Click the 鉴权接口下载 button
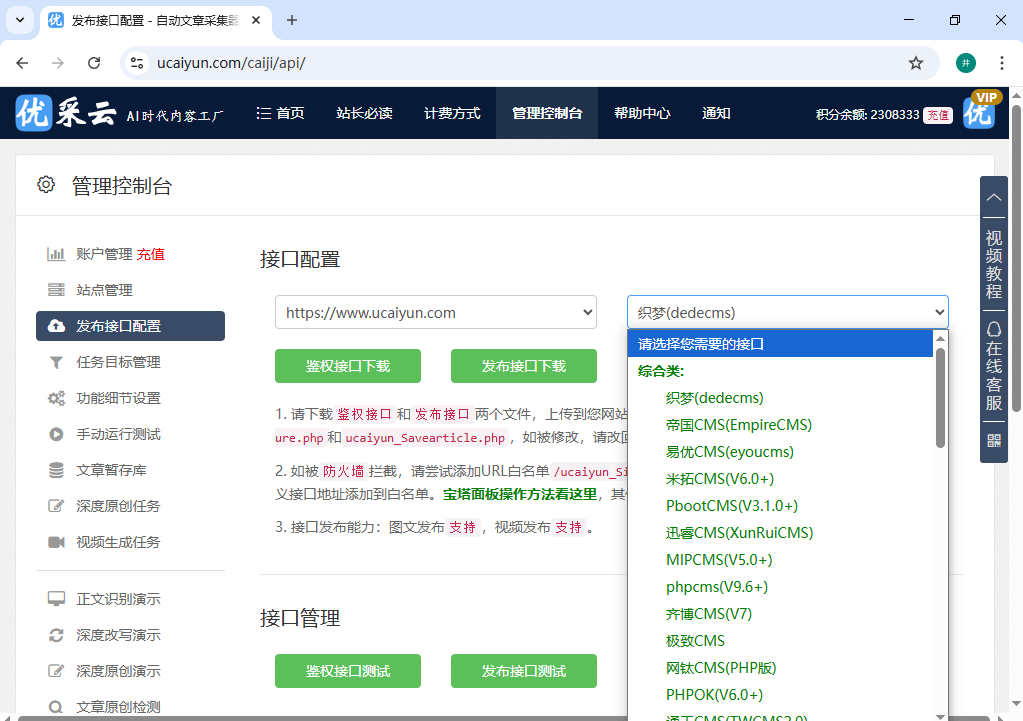 click(347, 366)
